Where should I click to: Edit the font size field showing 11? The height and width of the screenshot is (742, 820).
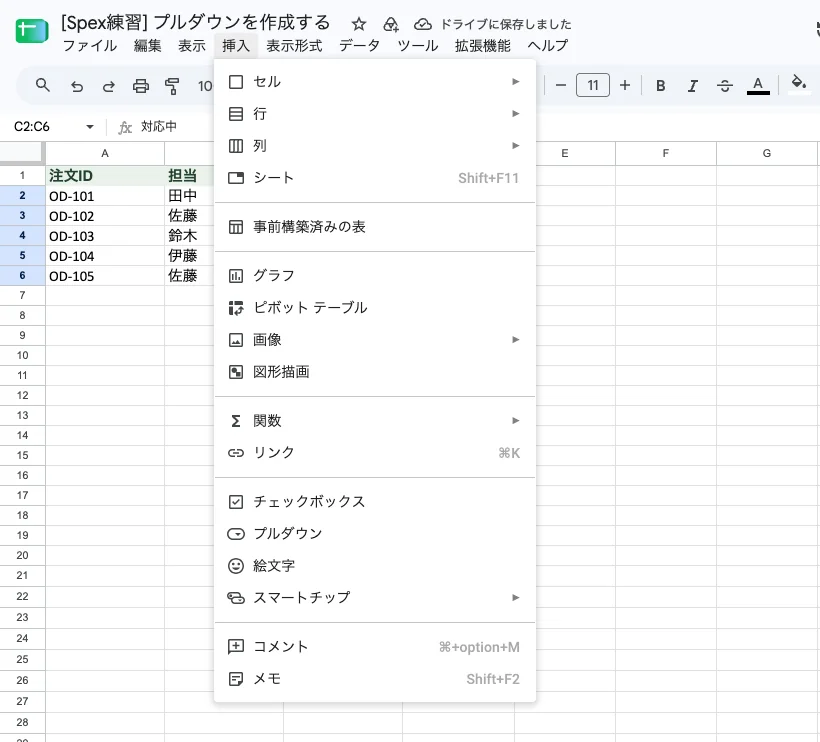(593, 85)
